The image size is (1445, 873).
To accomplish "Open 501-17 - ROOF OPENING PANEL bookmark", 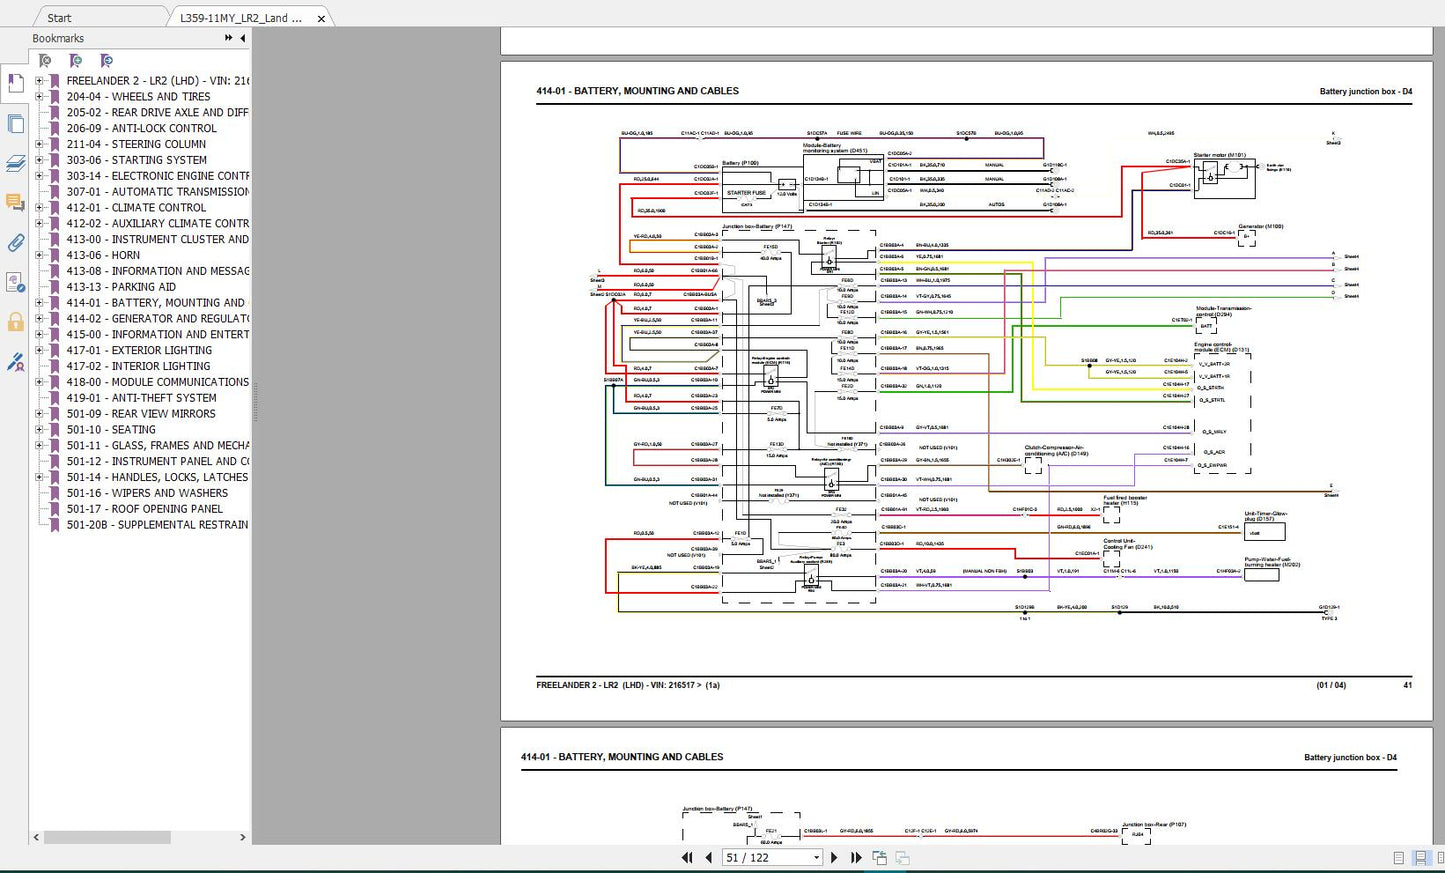I will (144, 509).
